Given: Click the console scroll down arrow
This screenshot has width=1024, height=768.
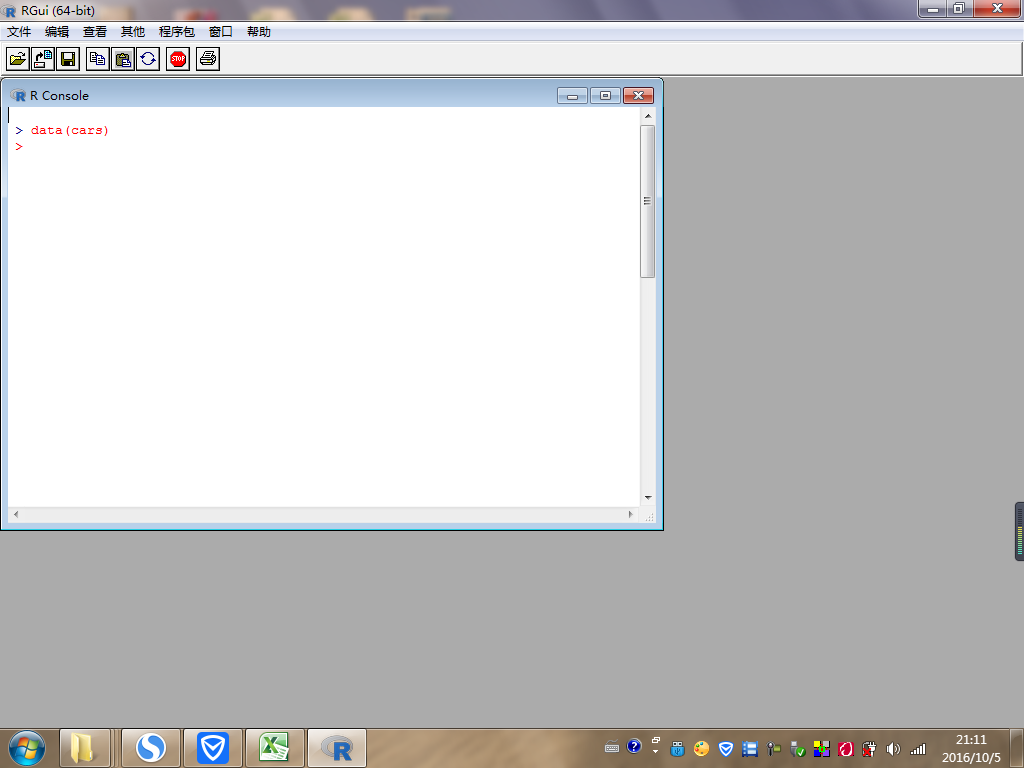Looking at the screenshot, I should (x=648, y=498).
